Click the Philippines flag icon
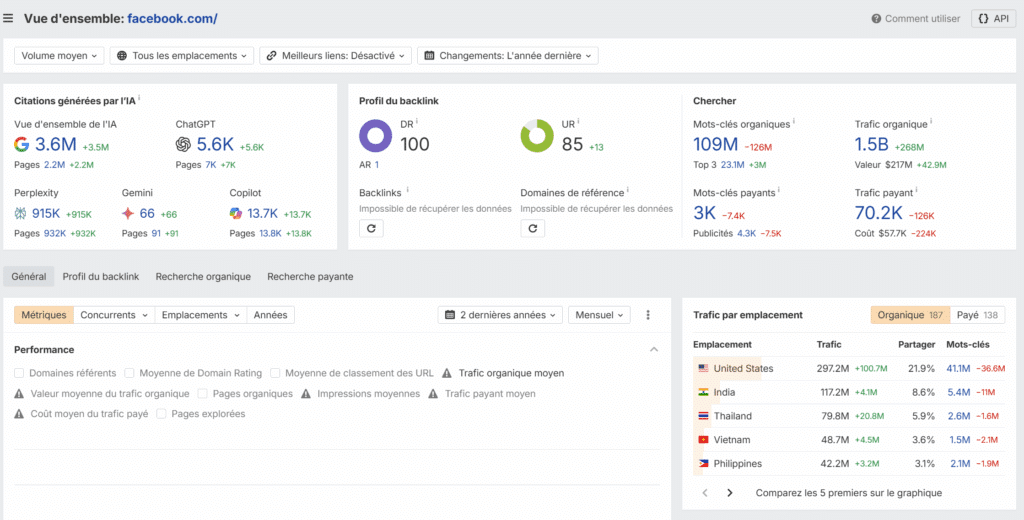This screenshot has width=1024, height=520. (x=703, y=464)
